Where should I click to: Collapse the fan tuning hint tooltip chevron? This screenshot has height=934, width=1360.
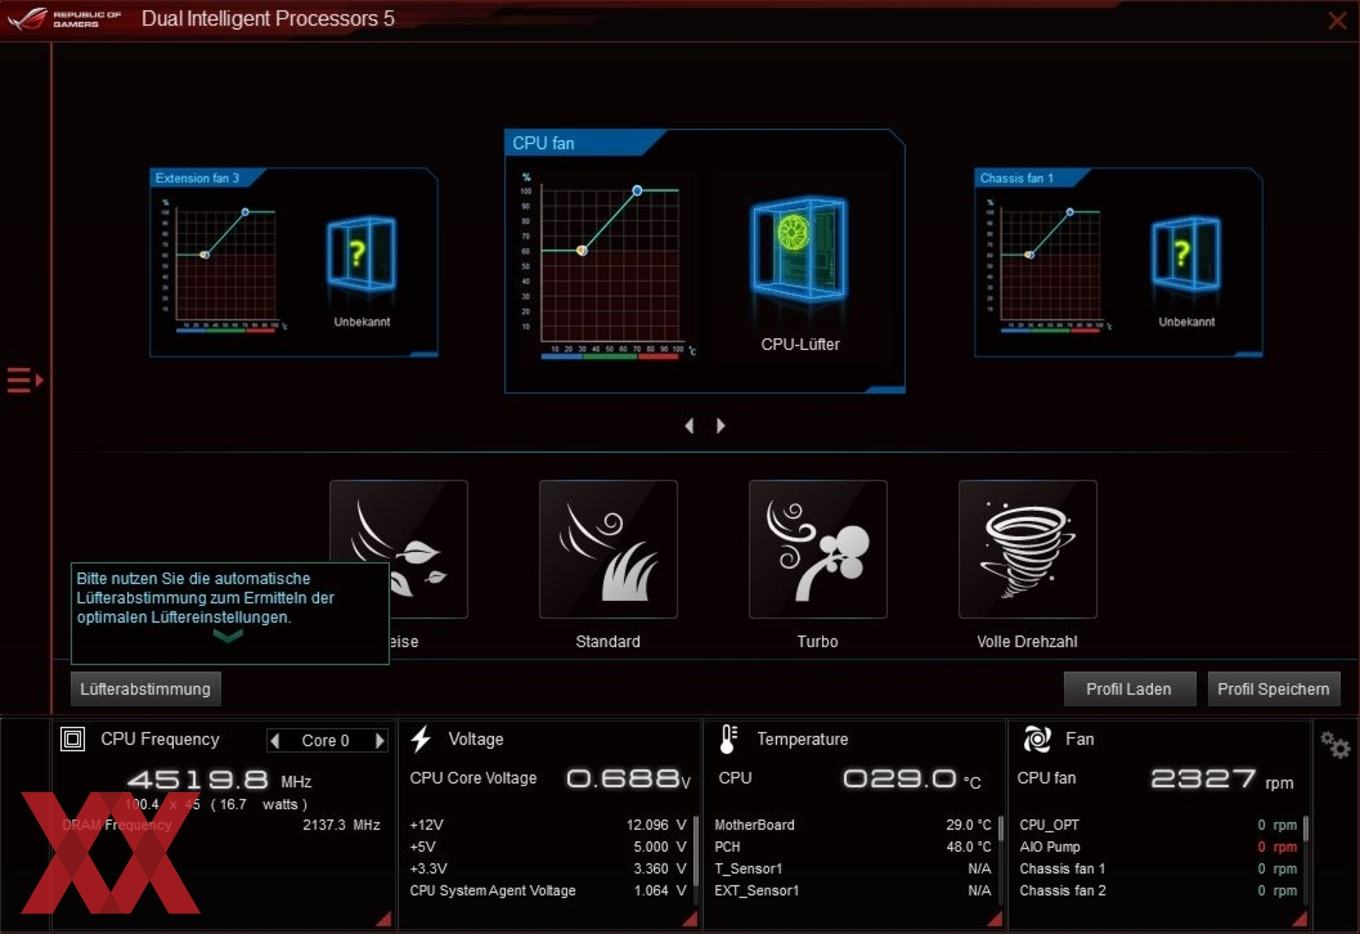pos(228,635)
